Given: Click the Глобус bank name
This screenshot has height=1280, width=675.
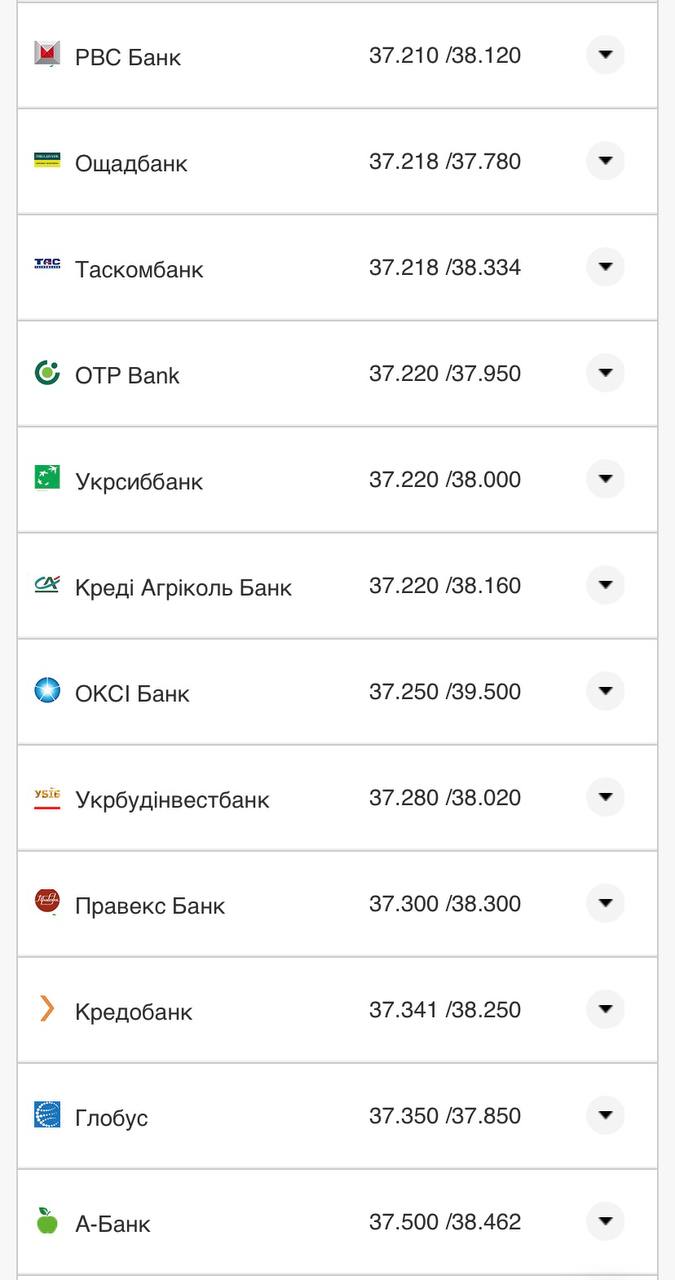Looking at the screenshot, I should [x=111, y=1118].
